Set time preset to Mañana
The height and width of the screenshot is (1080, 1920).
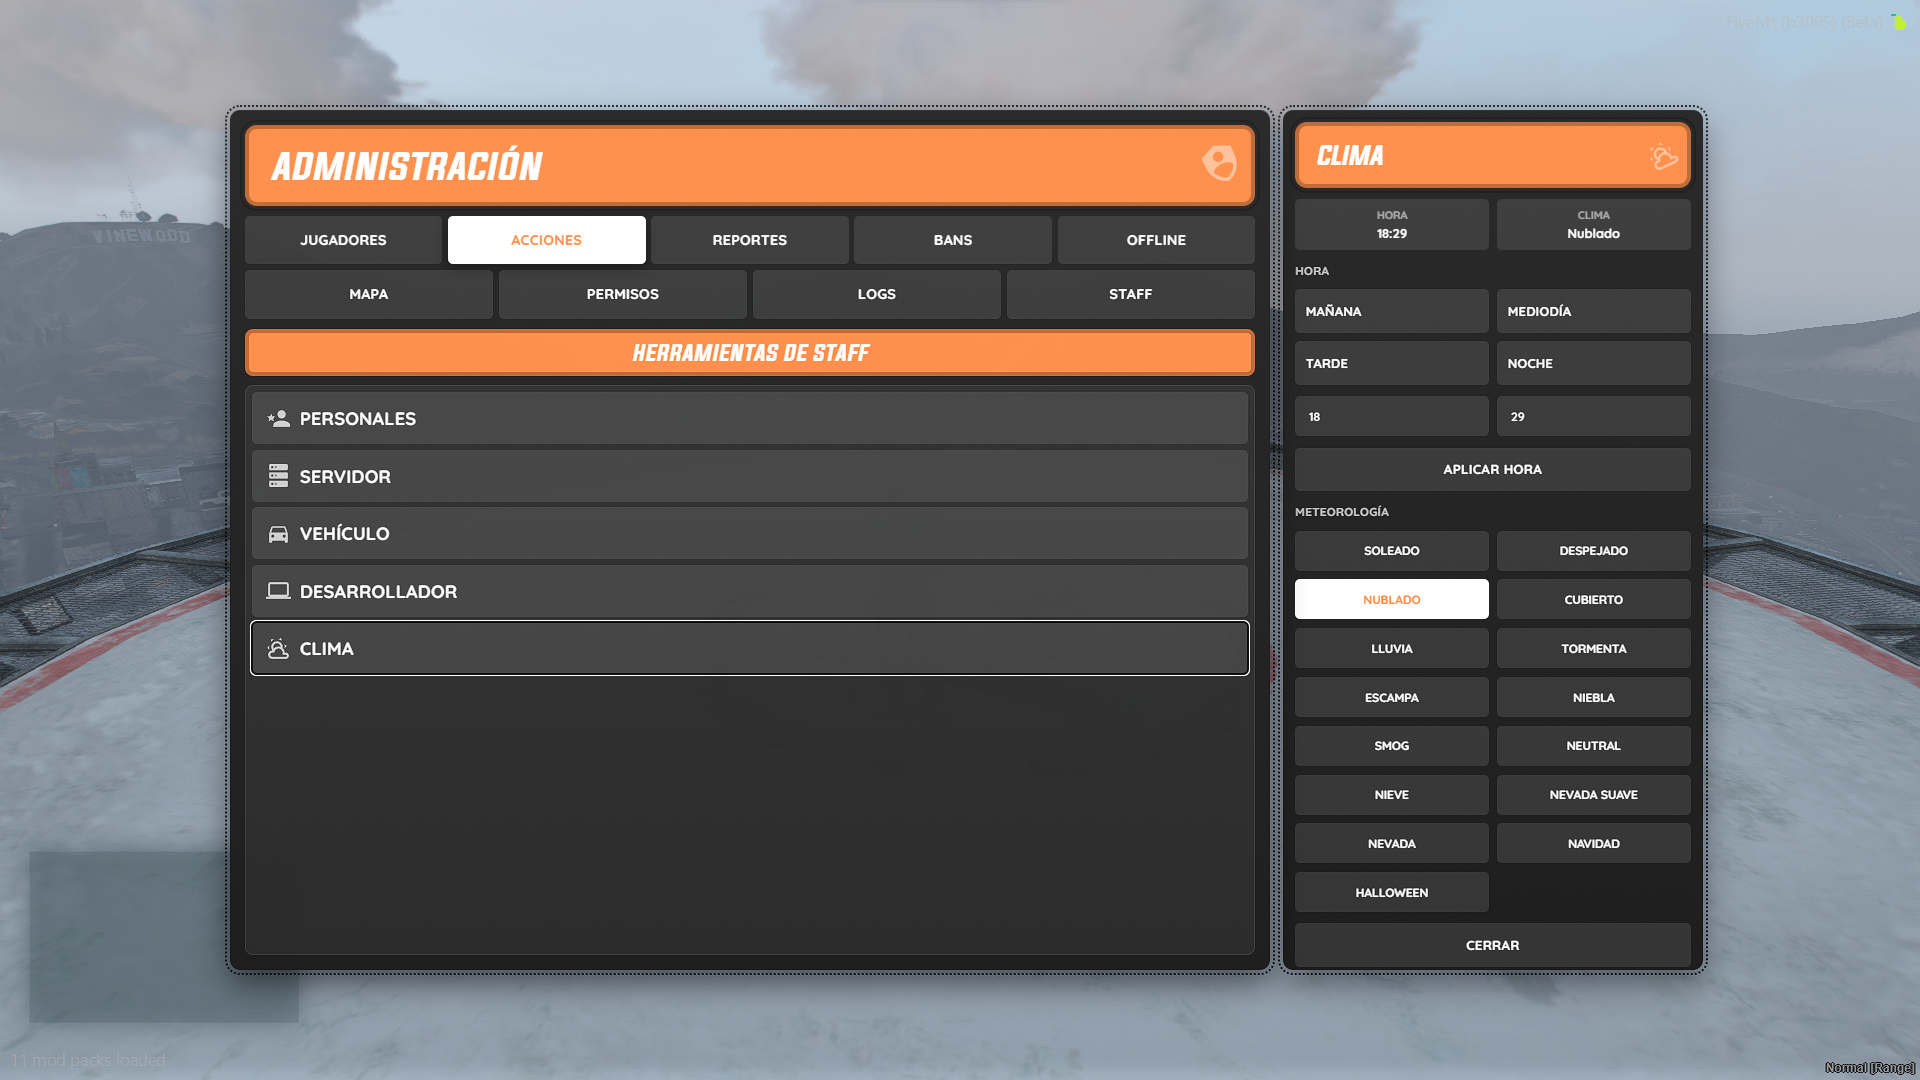tap(1391, 311)
